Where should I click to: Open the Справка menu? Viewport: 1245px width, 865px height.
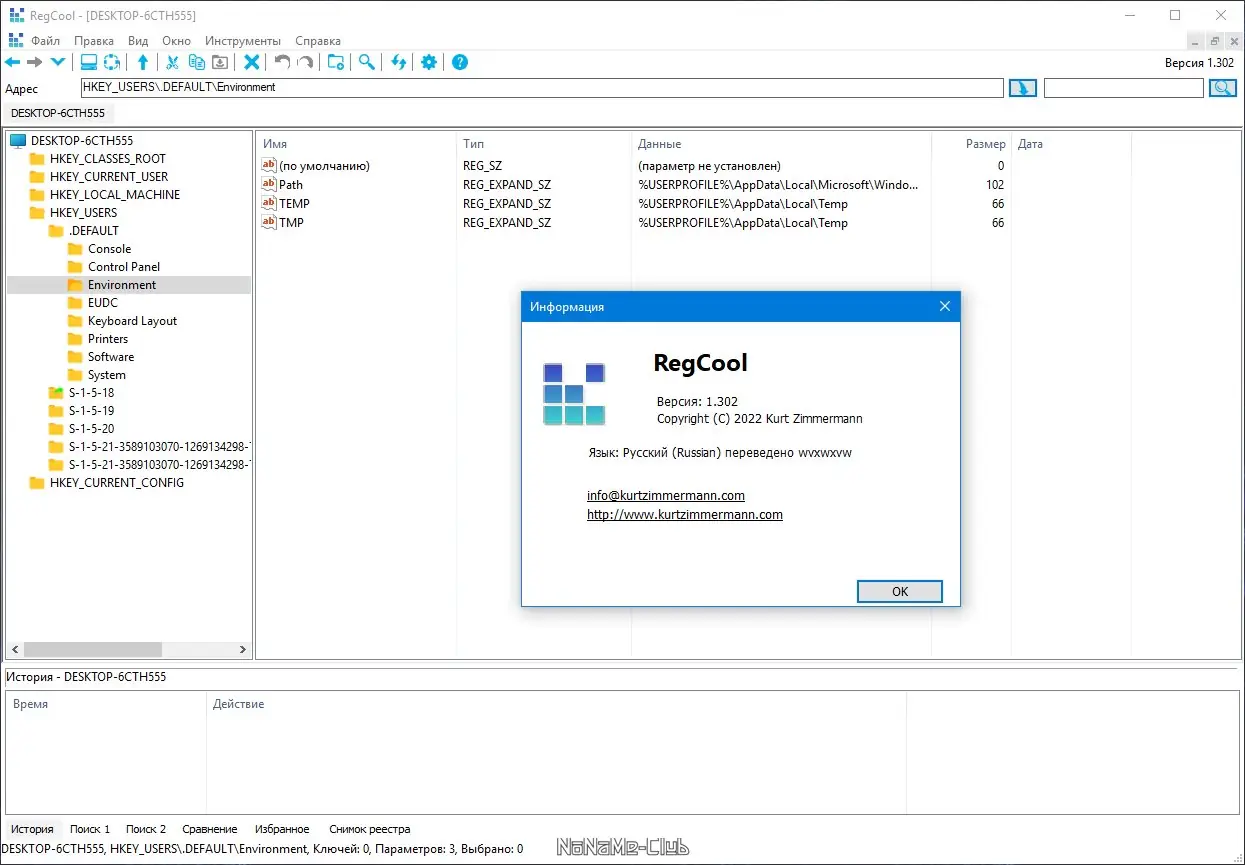click(x=318, y=41)
